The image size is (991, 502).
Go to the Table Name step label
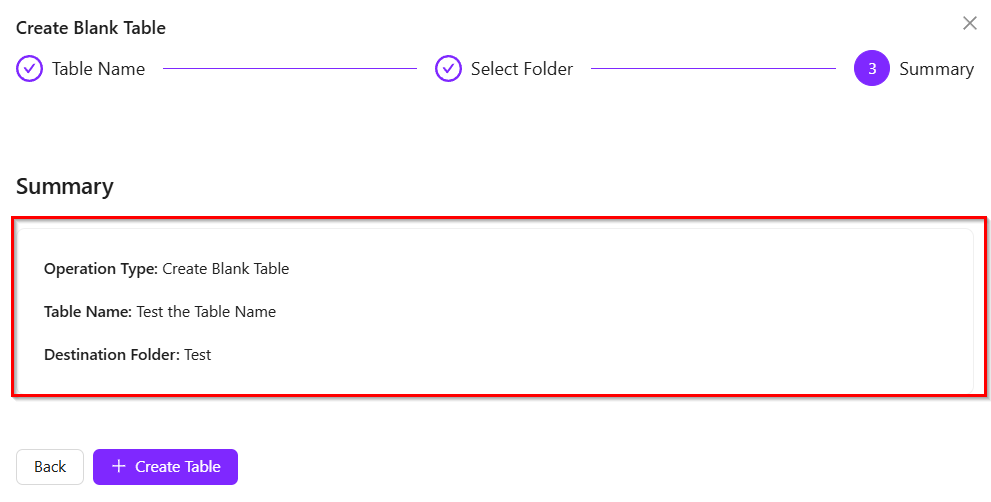click(x=98, y=69)
